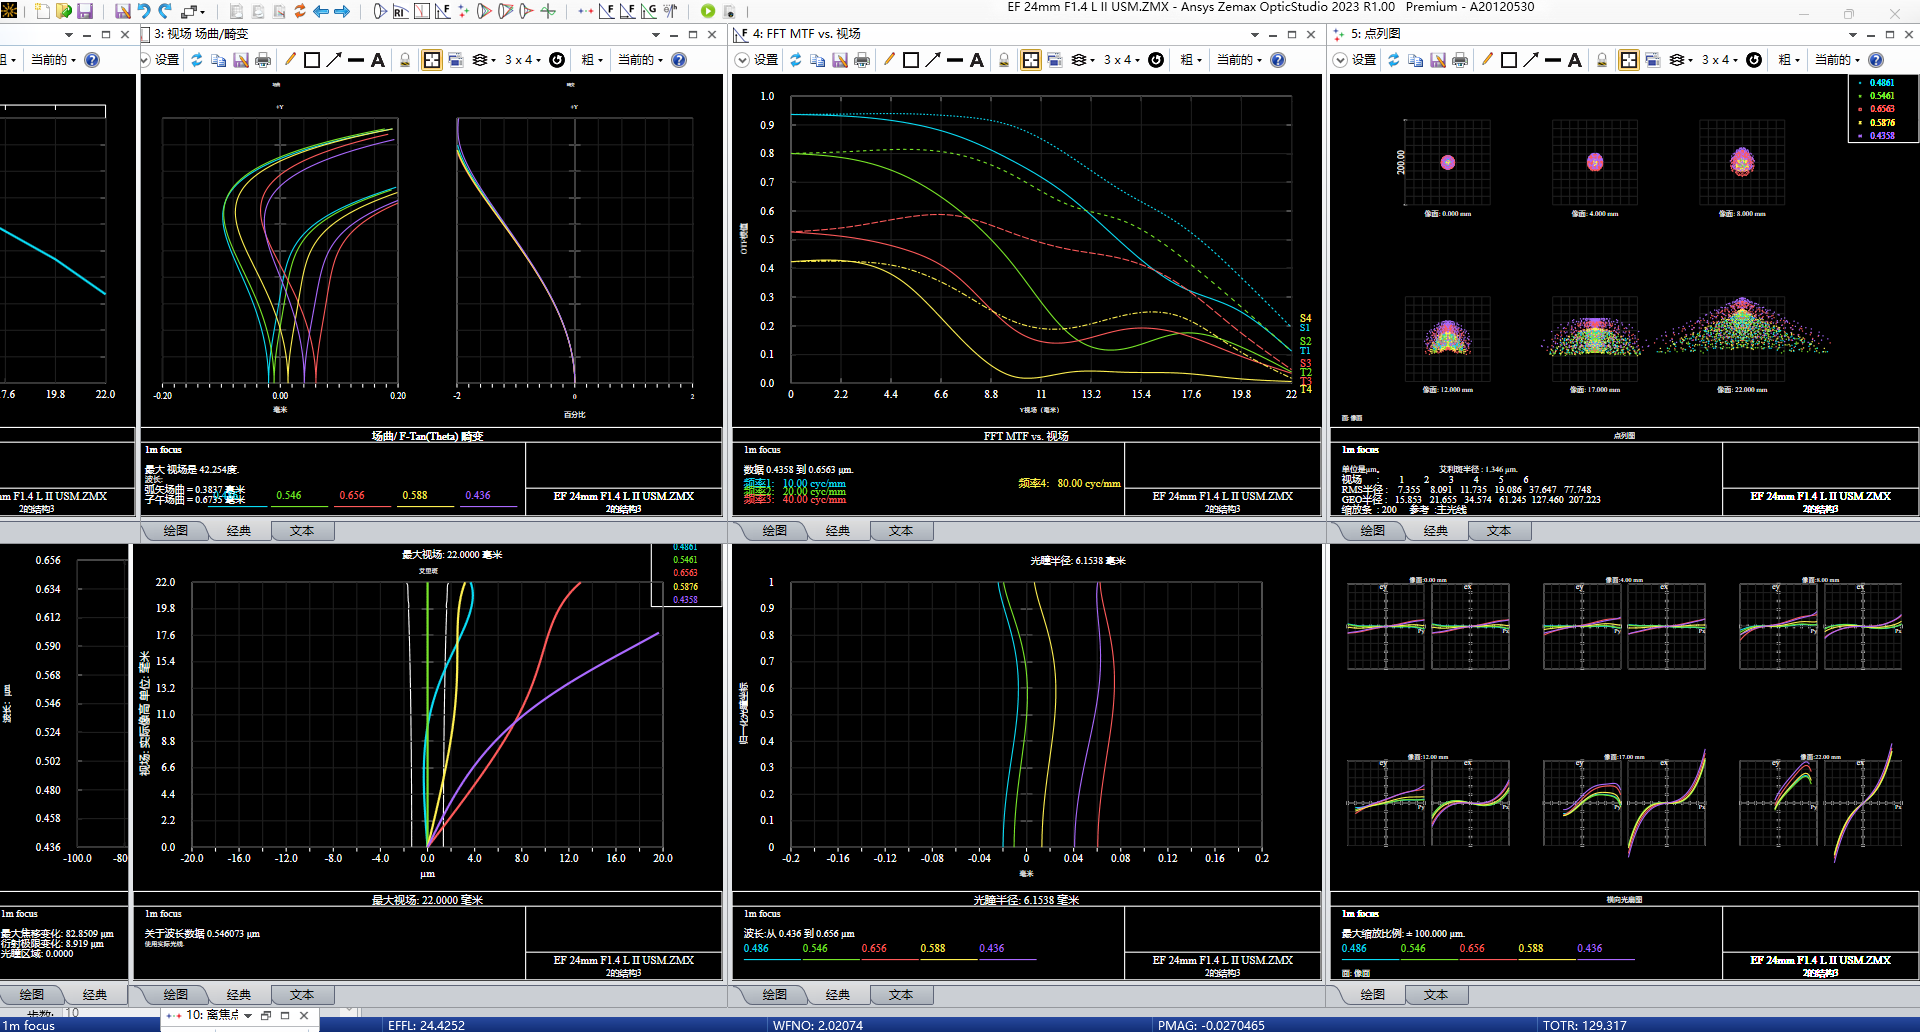The width and height of the screenshot is (1920, 1032).
Task: Open the FFT MTF window title dropdown arrow
Action: click(1255, 34)
